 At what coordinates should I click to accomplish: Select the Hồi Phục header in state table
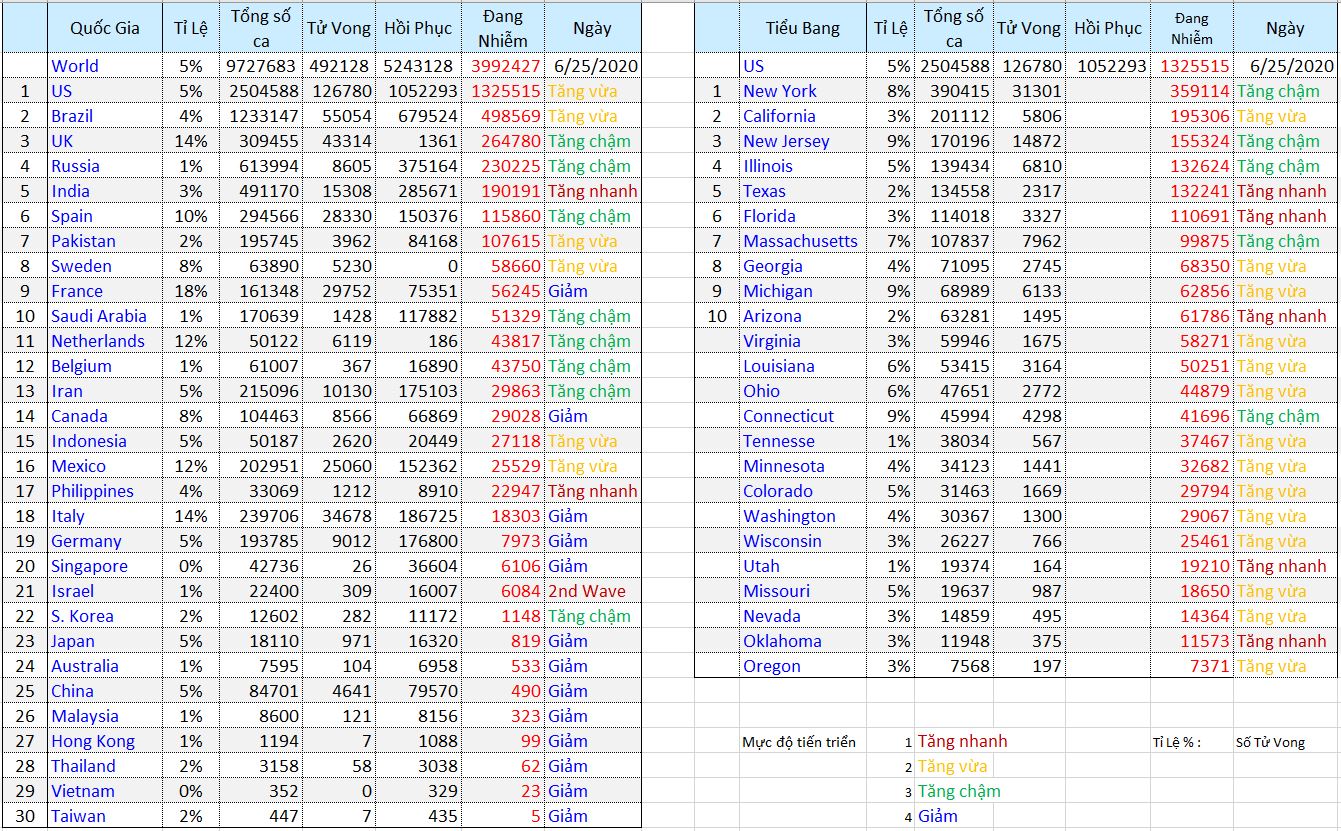[x=1108, y=28]
